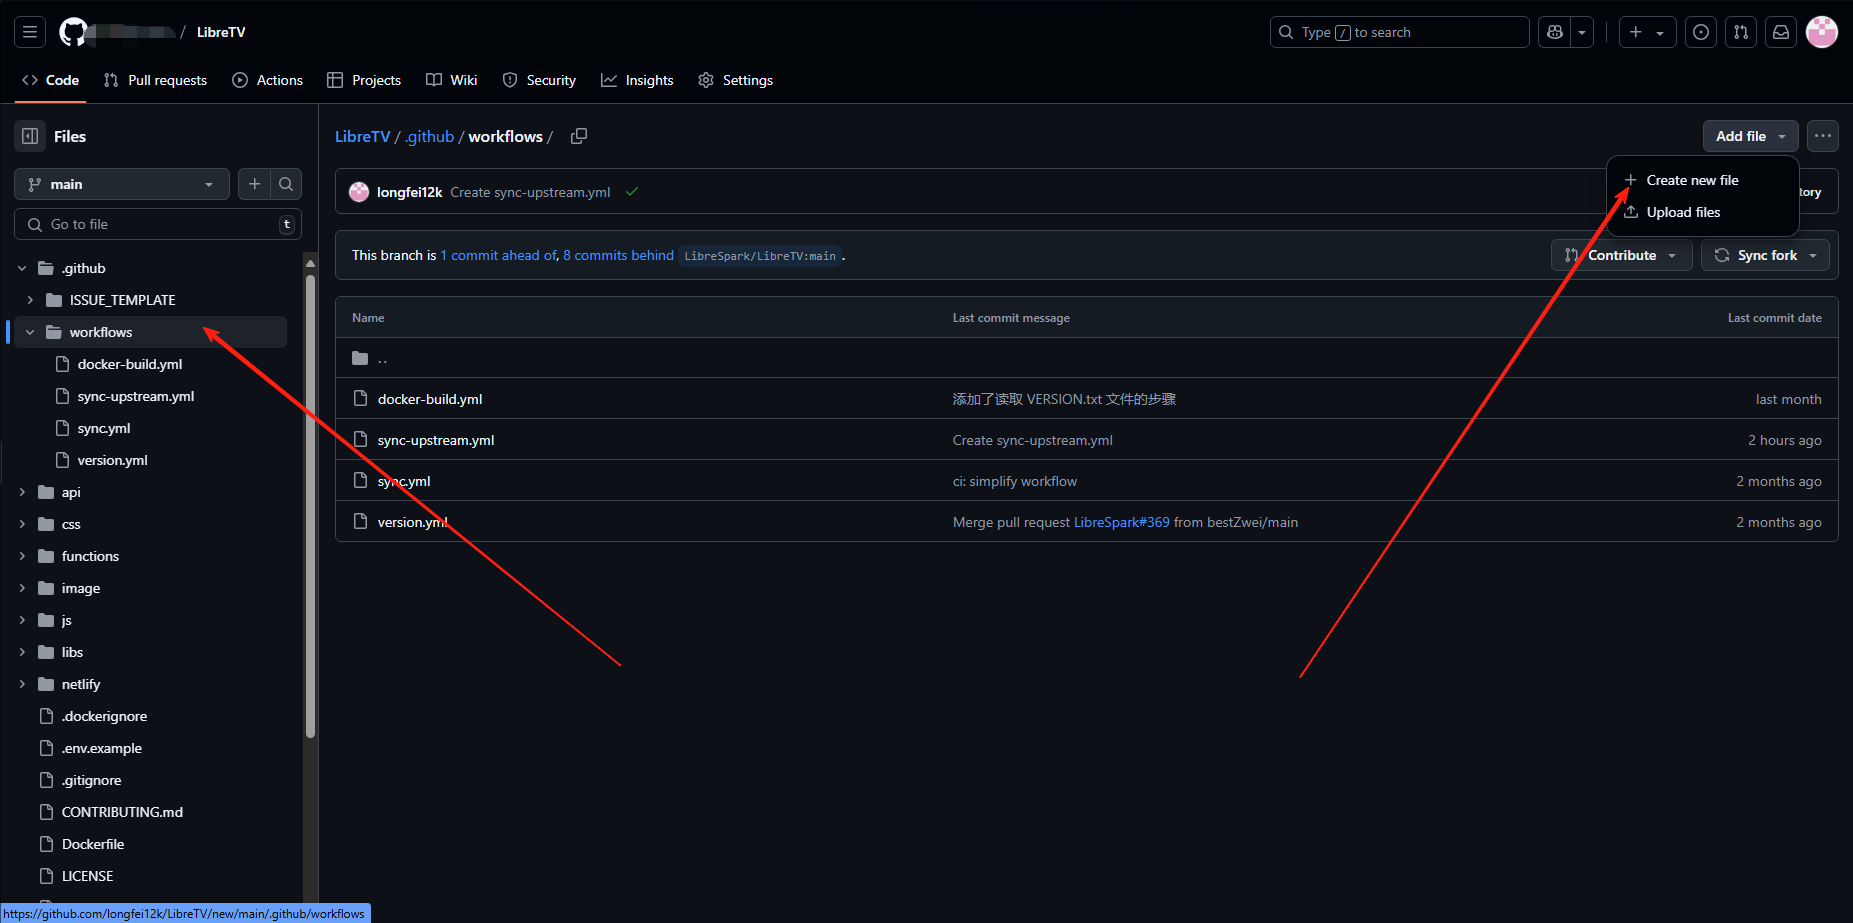The width and height of the screenshot is (1853, 923).
Task: Open the Sync fork dropdown
Action: [1765, 255]
